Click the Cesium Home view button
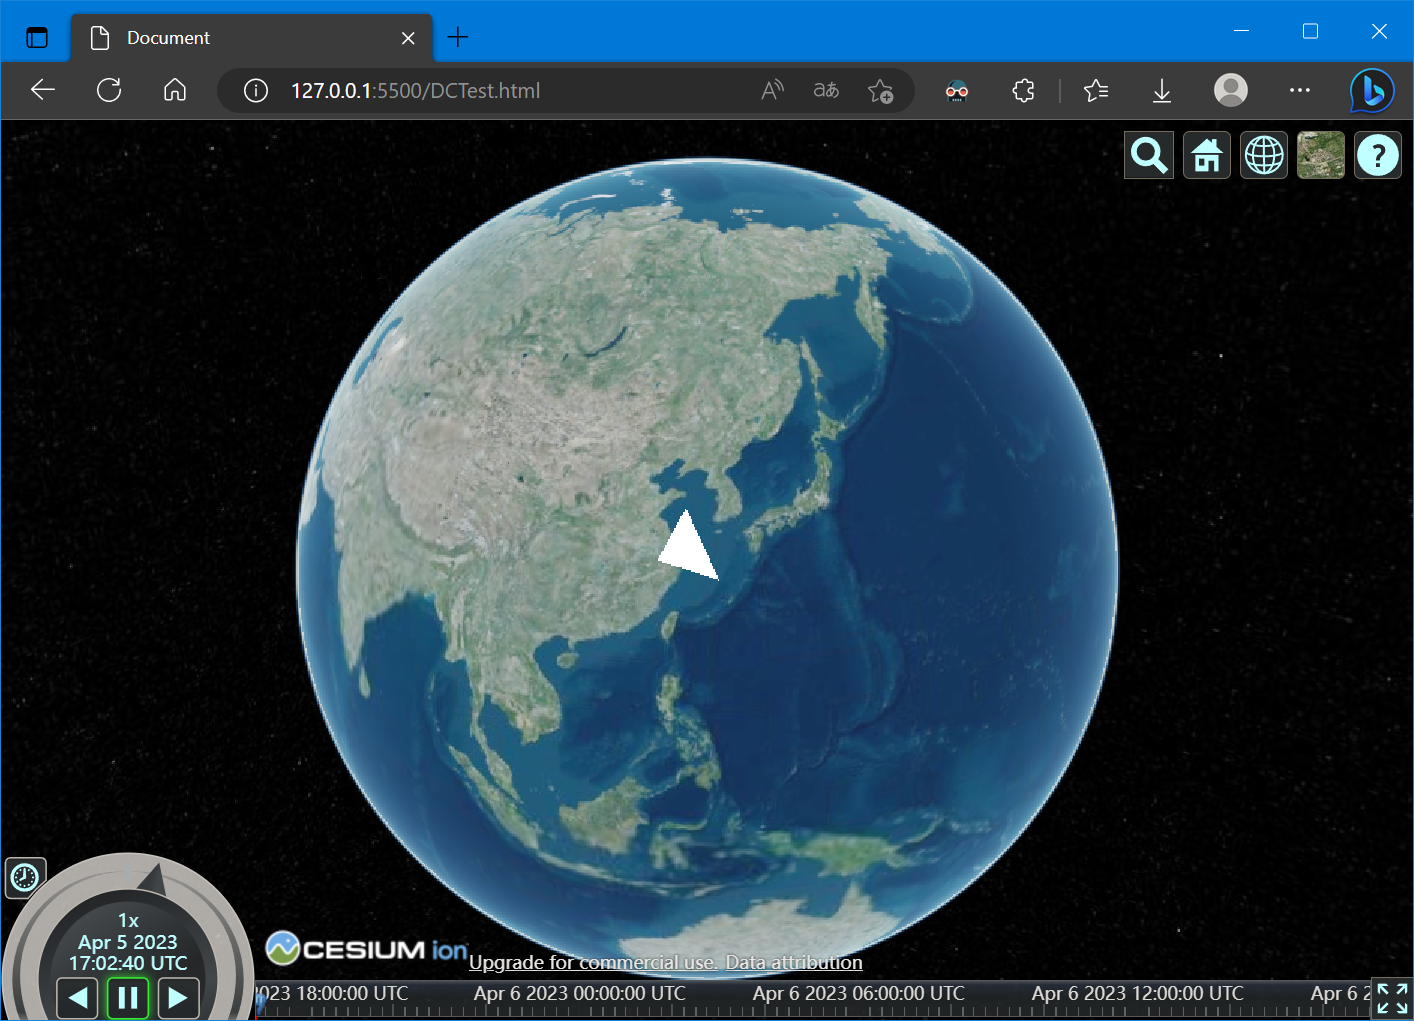 1207,156
